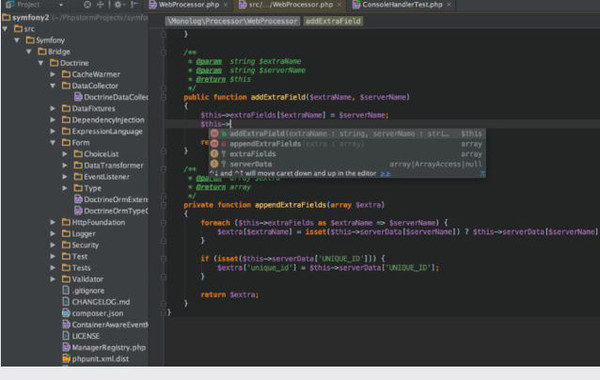Viewport: 600px width, 380px height.
Task: Click the pi icon in completion popup footer
Action: [x=483, y=174]
